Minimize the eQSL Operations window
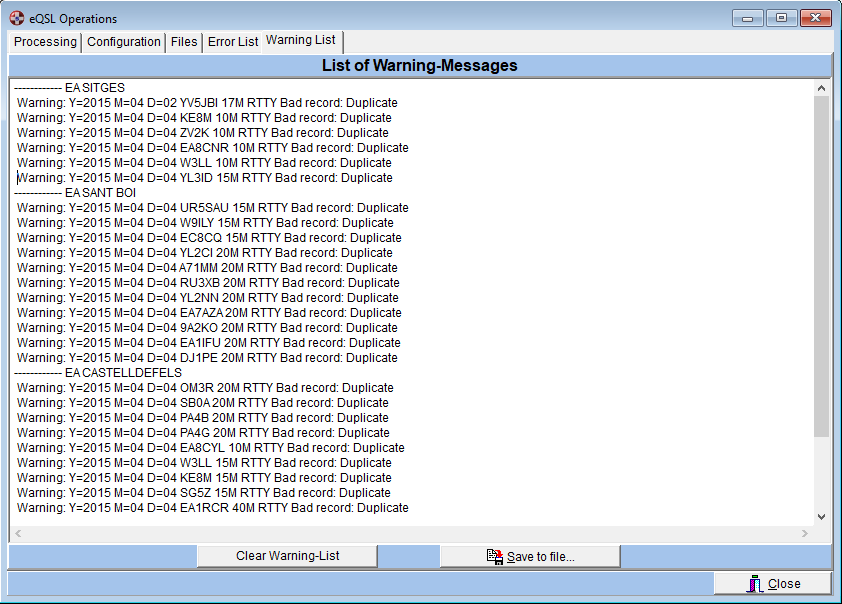This screenshot has width=842, height=604. (x=747, y=18)
